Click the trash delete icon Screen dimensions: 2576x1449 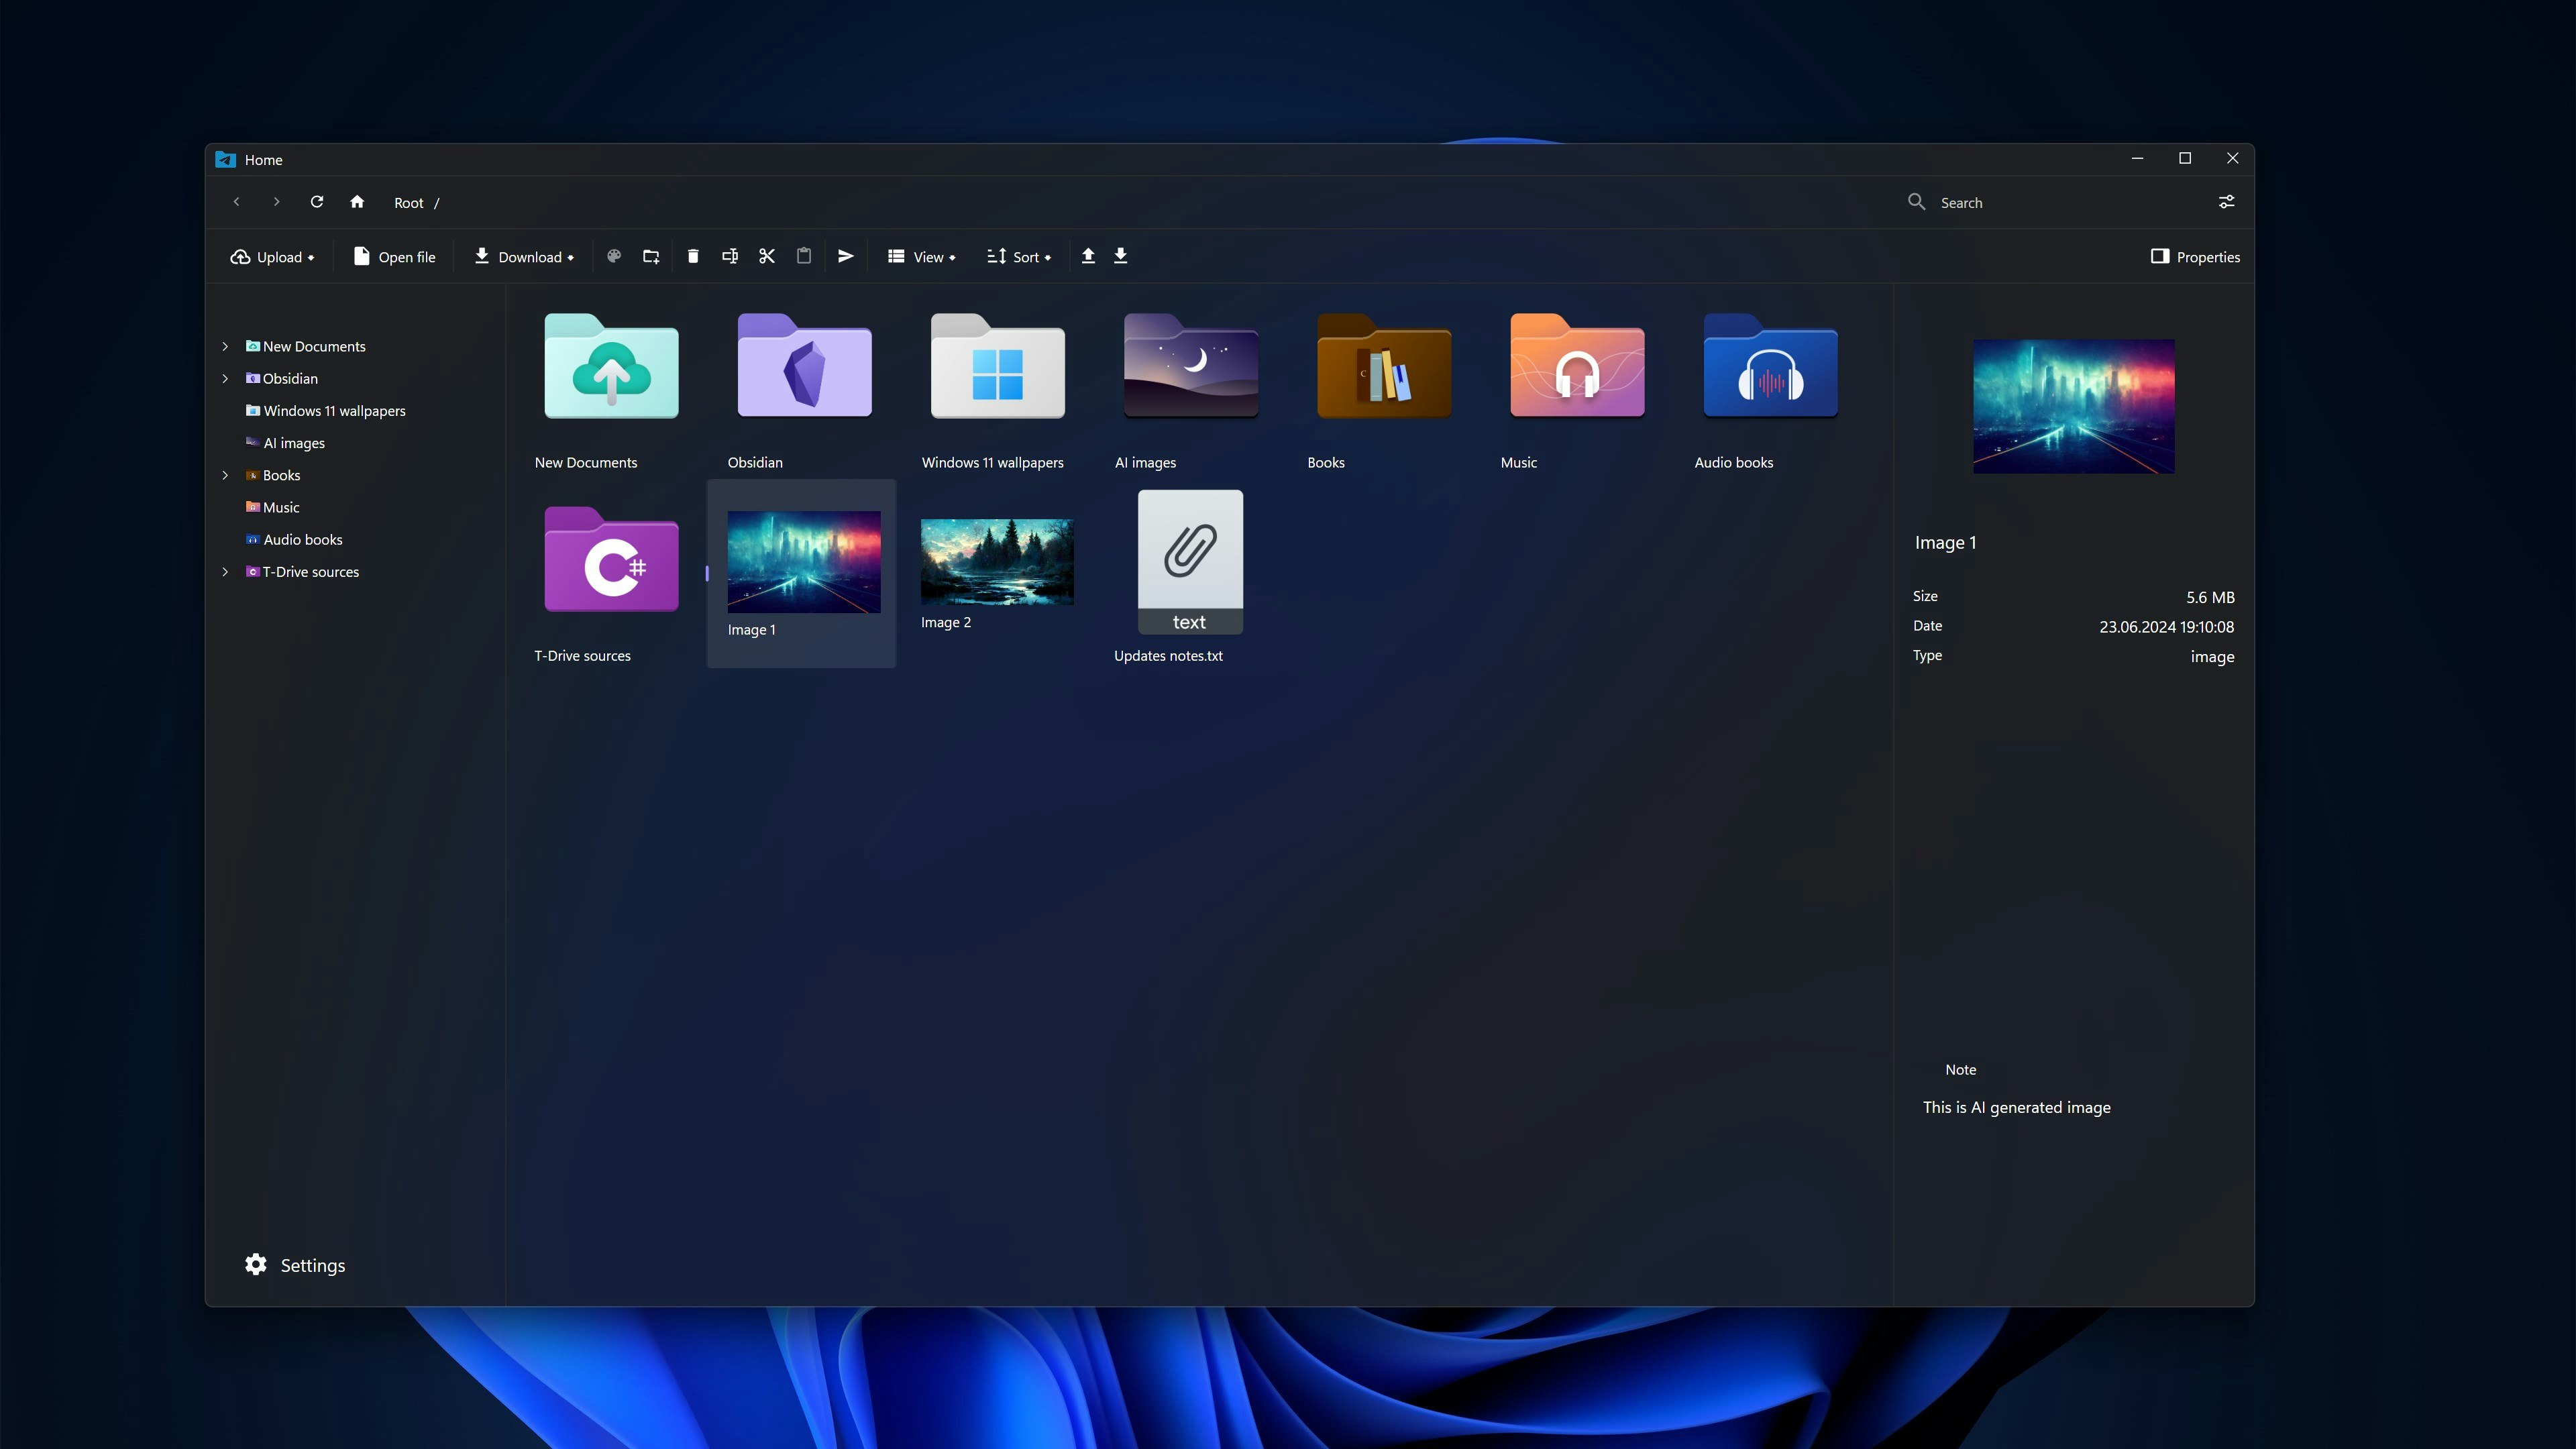coord(693,256)
